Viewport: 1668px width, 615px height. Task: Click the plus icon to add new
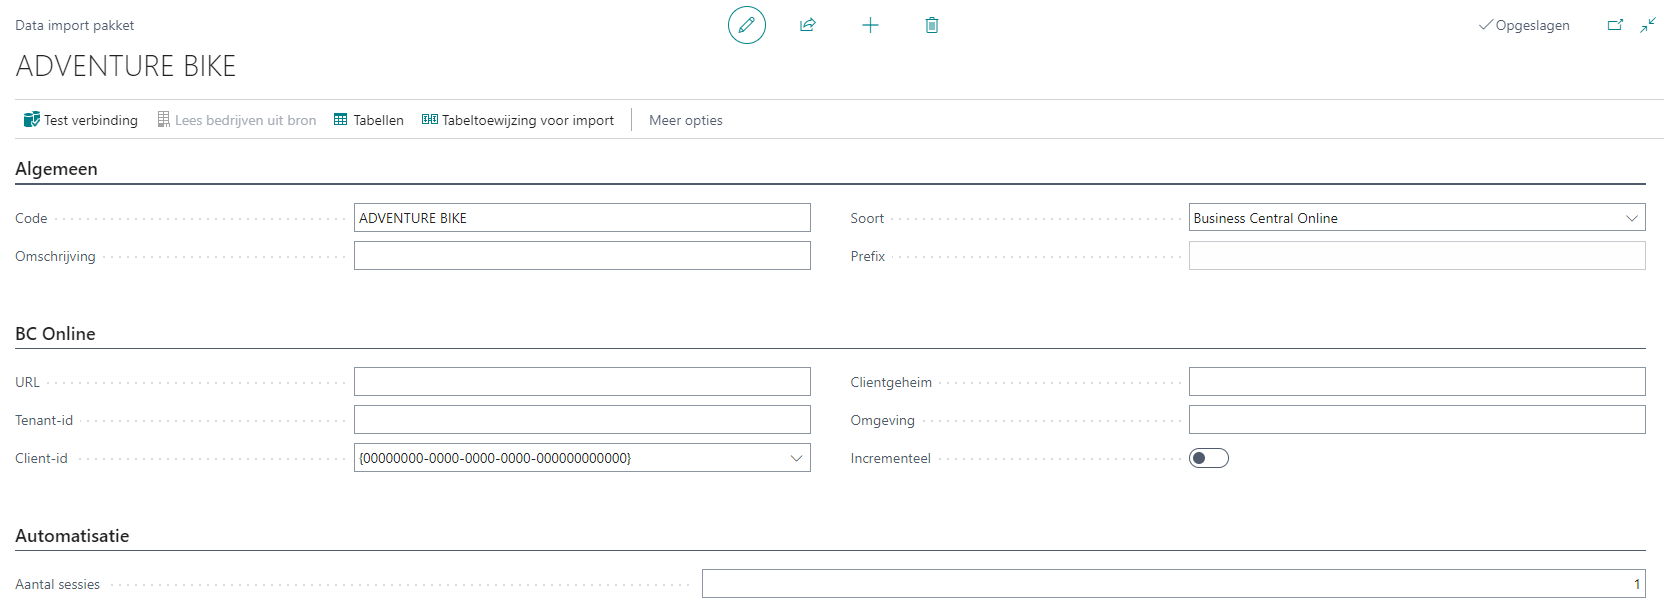pyautogui.click(x=870, y=25)
